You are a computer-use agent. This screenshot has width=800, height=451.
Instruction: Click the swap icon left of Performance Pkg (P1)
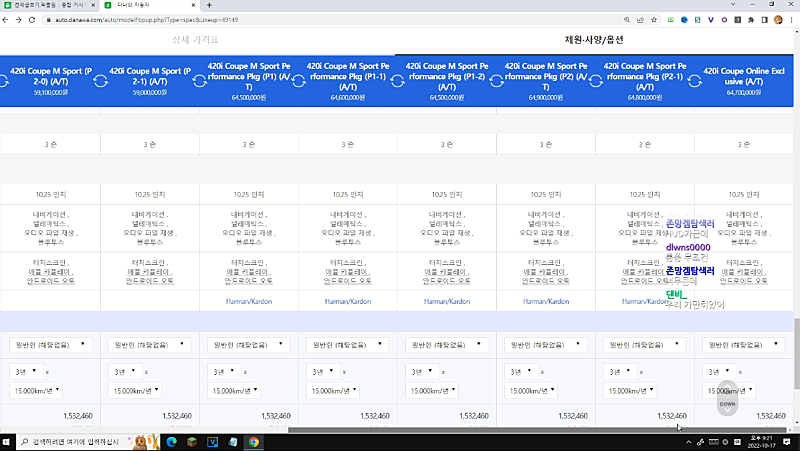click(199, 81)
